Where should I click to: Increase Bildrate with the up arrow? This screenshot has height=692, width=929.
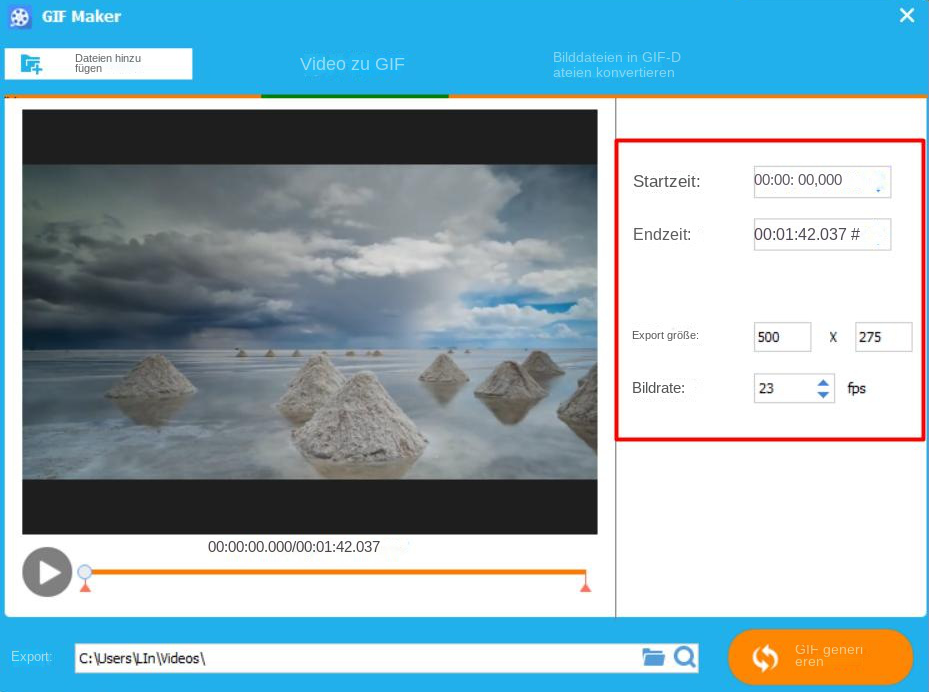point(823,382)
